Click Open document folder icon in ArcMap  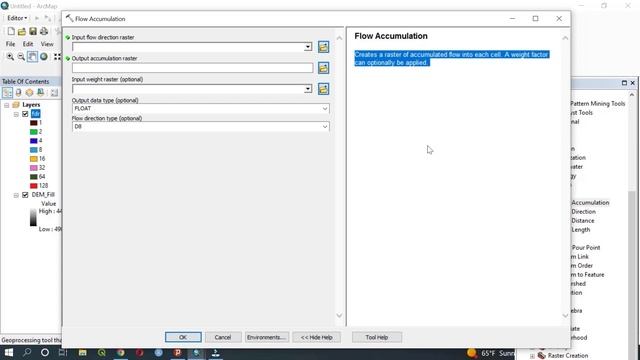click(22, 31)
